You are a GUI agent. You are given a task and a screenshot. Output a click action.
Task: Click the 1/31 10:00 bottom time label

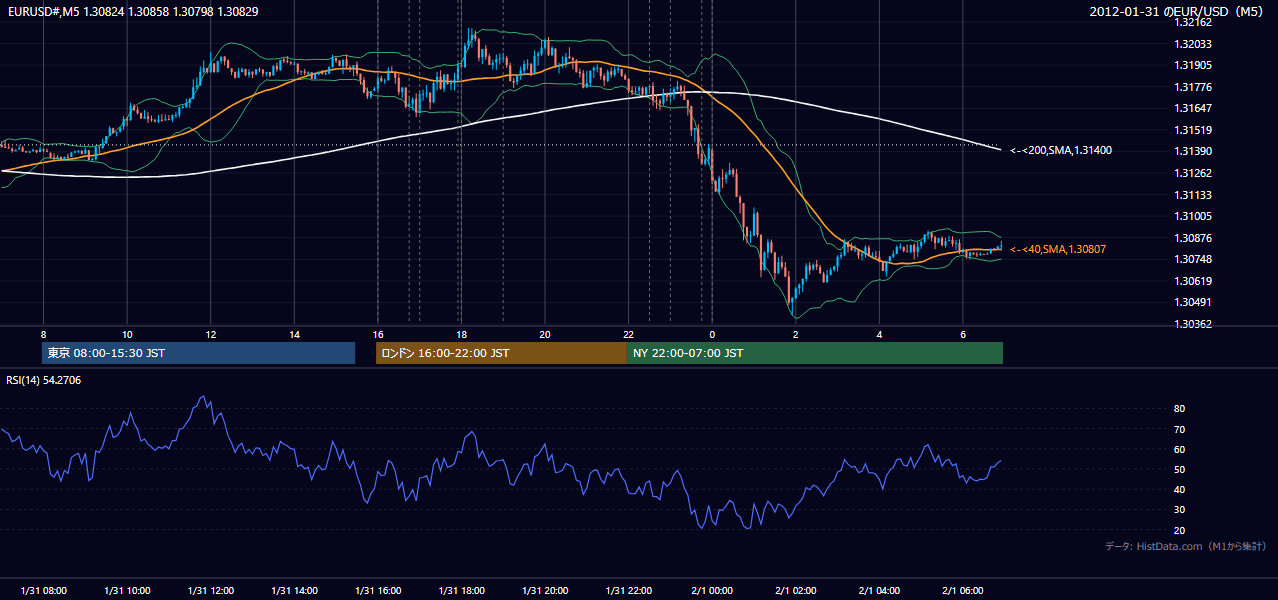[x=127, y=591]
